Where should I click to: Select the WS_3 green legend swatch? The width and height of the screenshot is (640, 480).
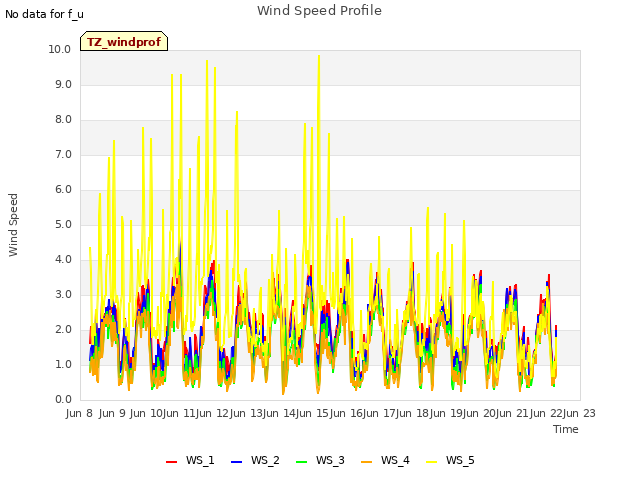pos(302,461)
